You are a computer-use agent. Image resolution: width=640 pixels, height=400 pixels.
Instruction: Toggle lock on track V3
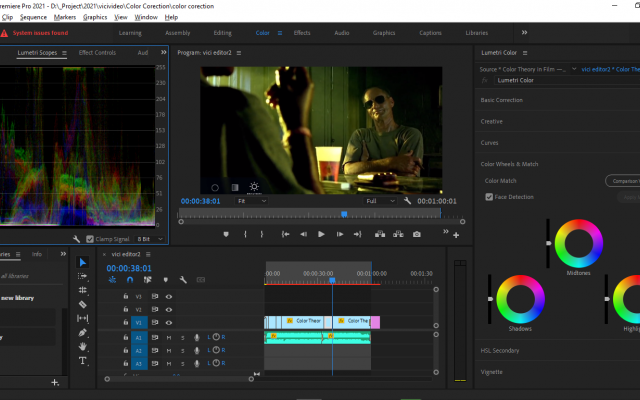(126, 296)
